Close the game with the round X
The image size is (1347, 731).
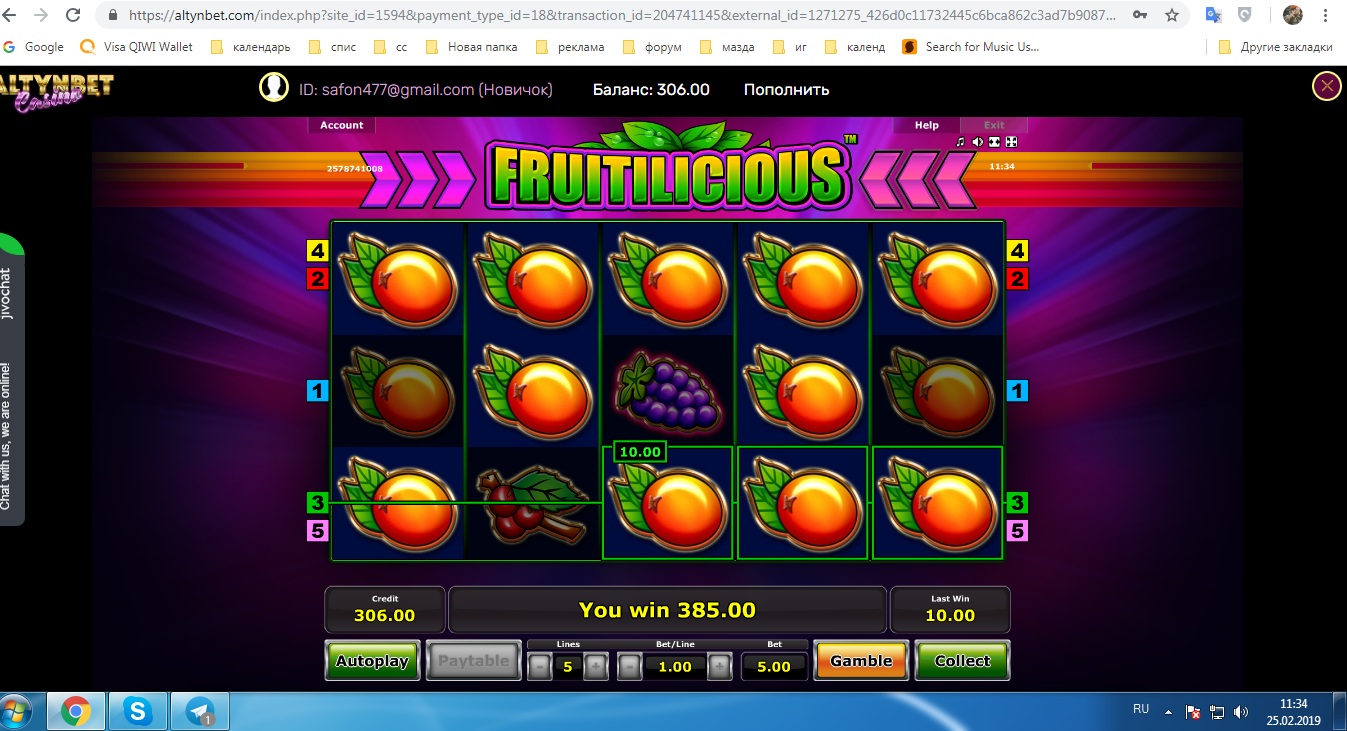pos(1326,87)
